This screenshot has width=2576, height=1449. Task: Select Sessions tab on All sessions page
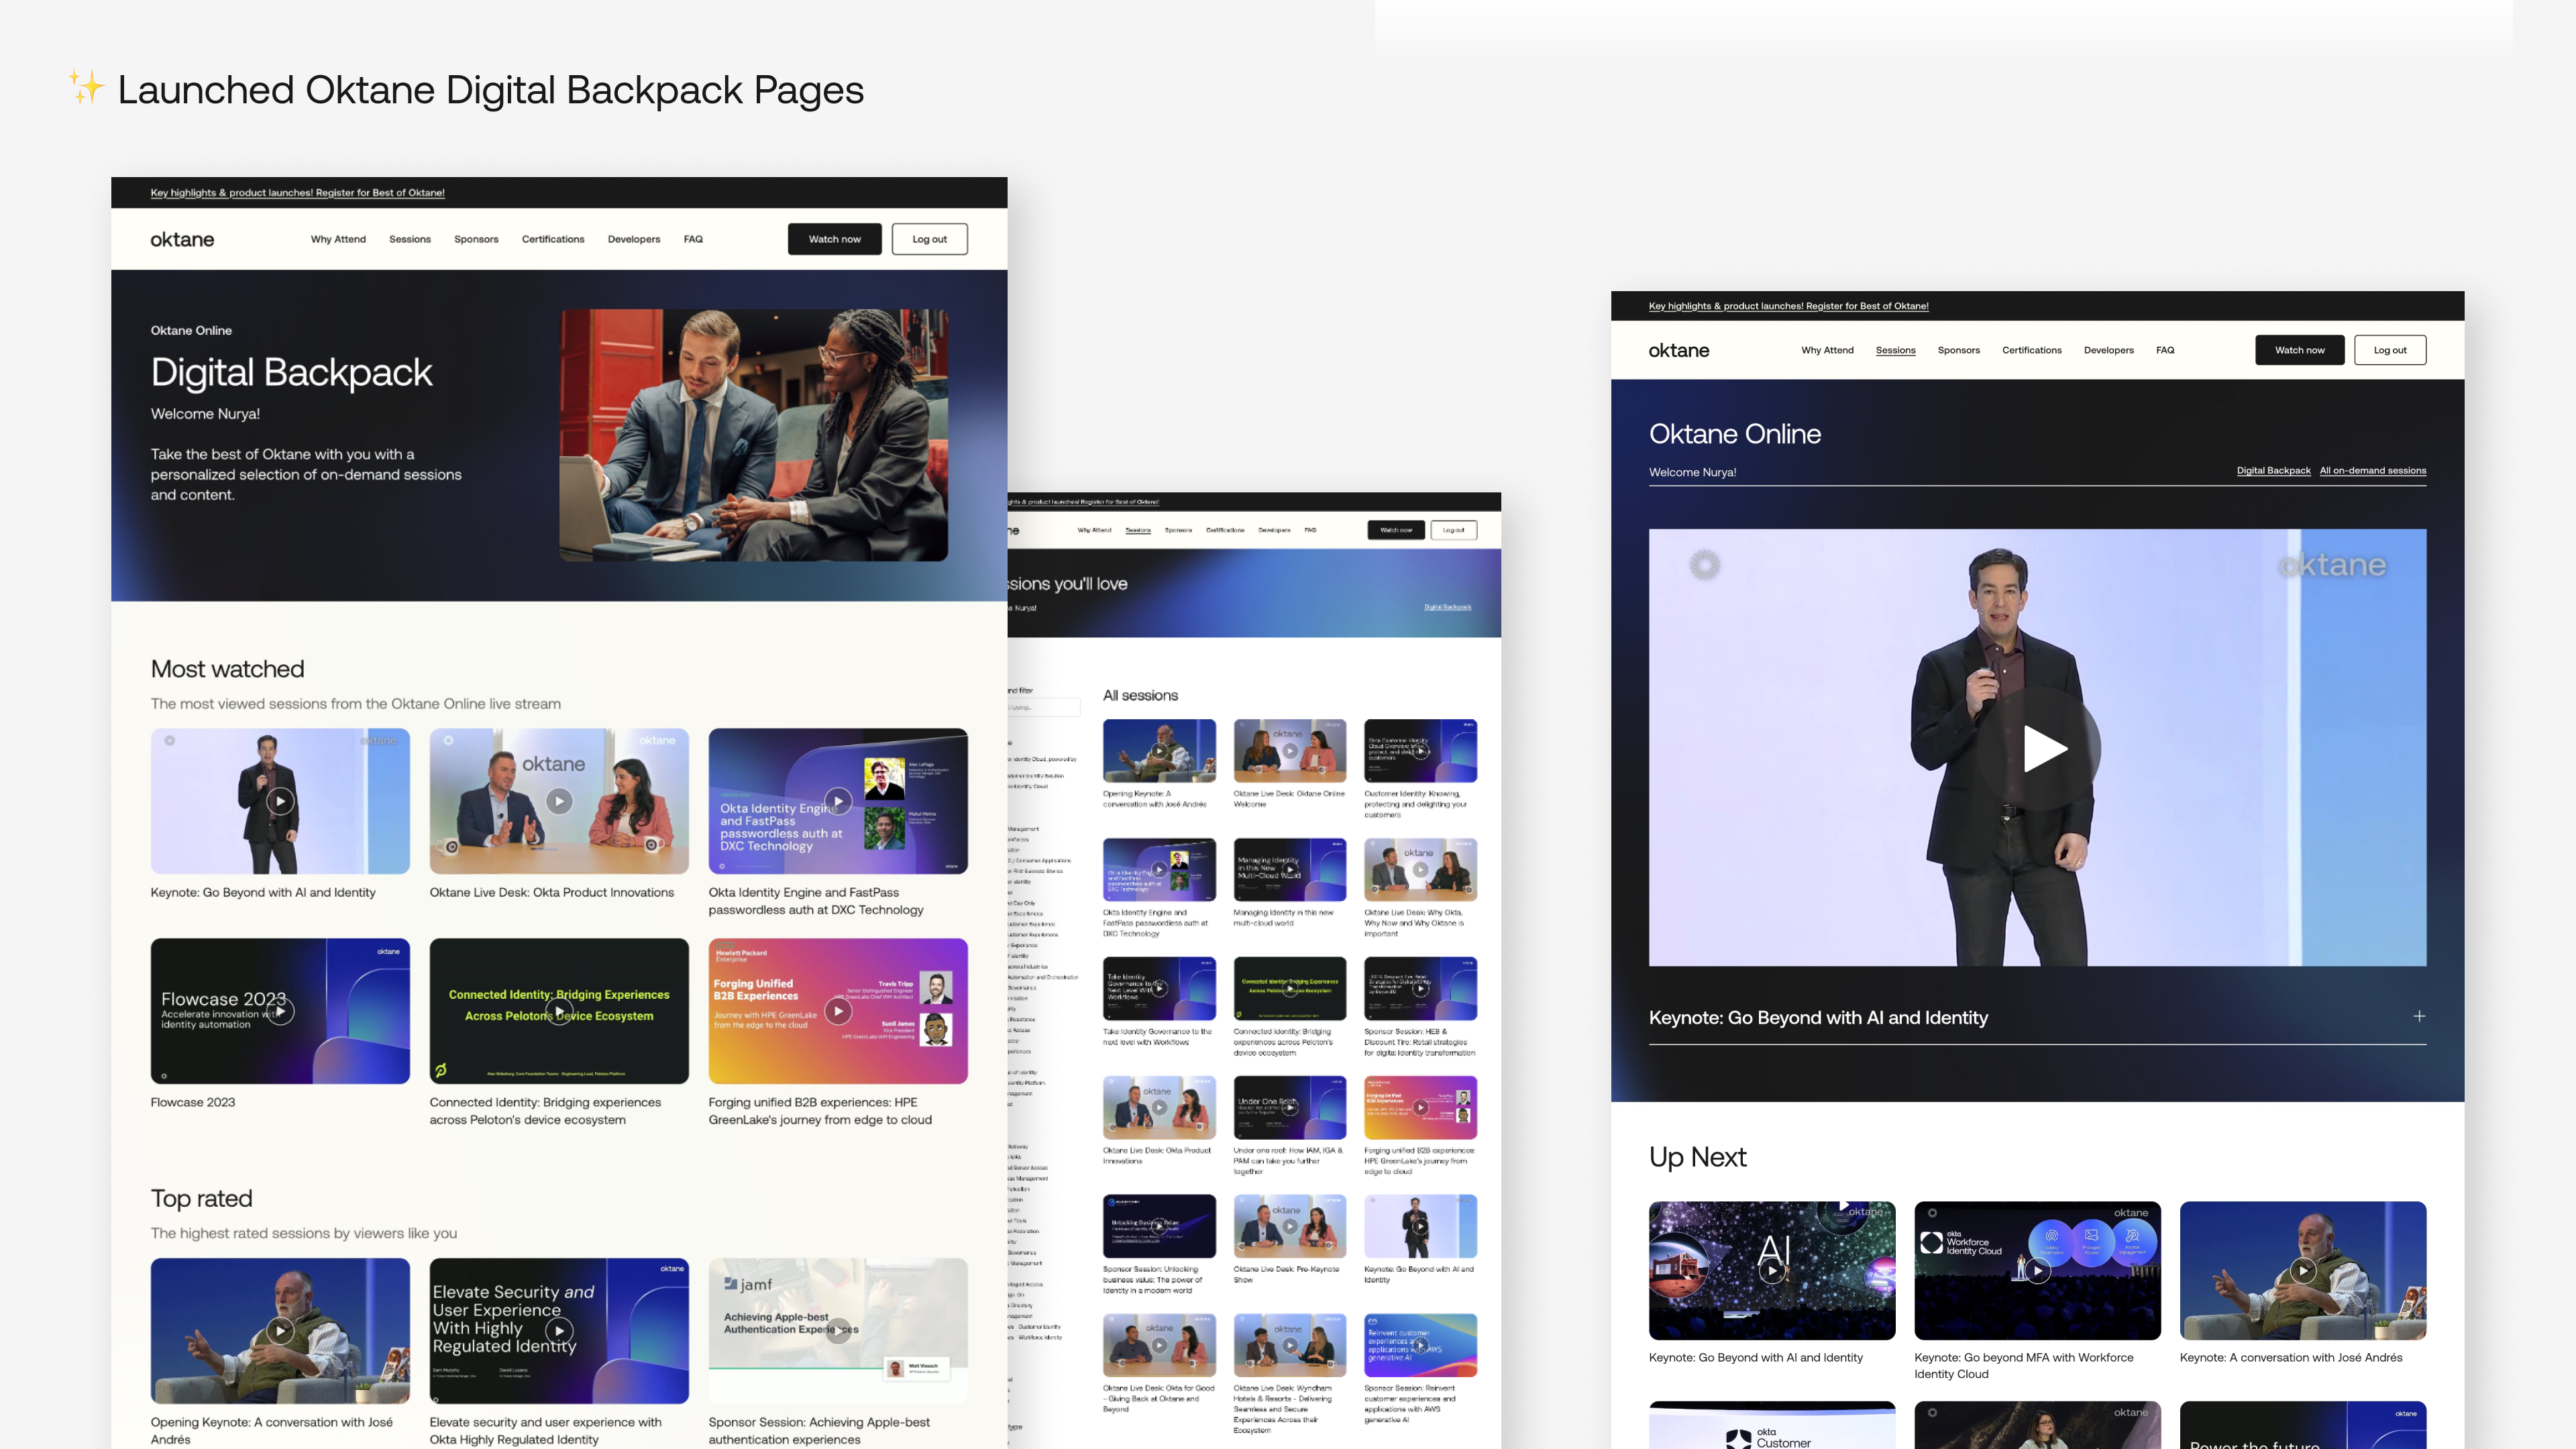click(1138, 530)
